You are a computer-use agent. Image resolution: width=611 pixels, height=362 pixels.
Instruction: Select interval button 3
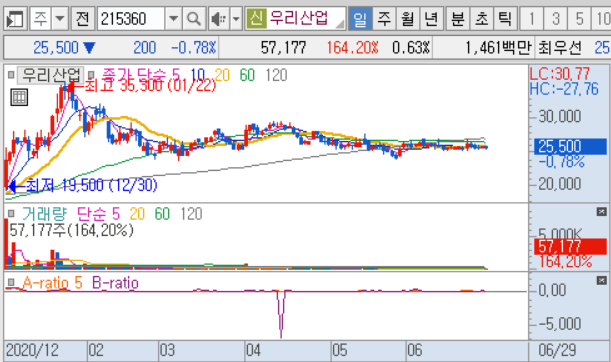point(556,18)
